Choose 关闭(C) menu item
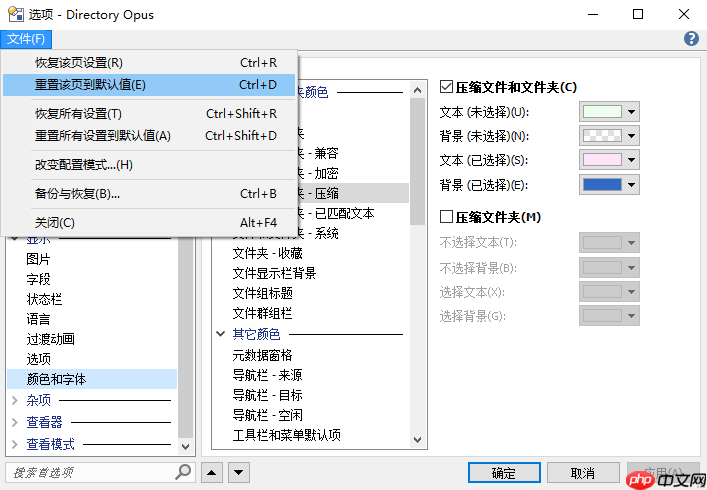707x490 pixels. point(149,223)
